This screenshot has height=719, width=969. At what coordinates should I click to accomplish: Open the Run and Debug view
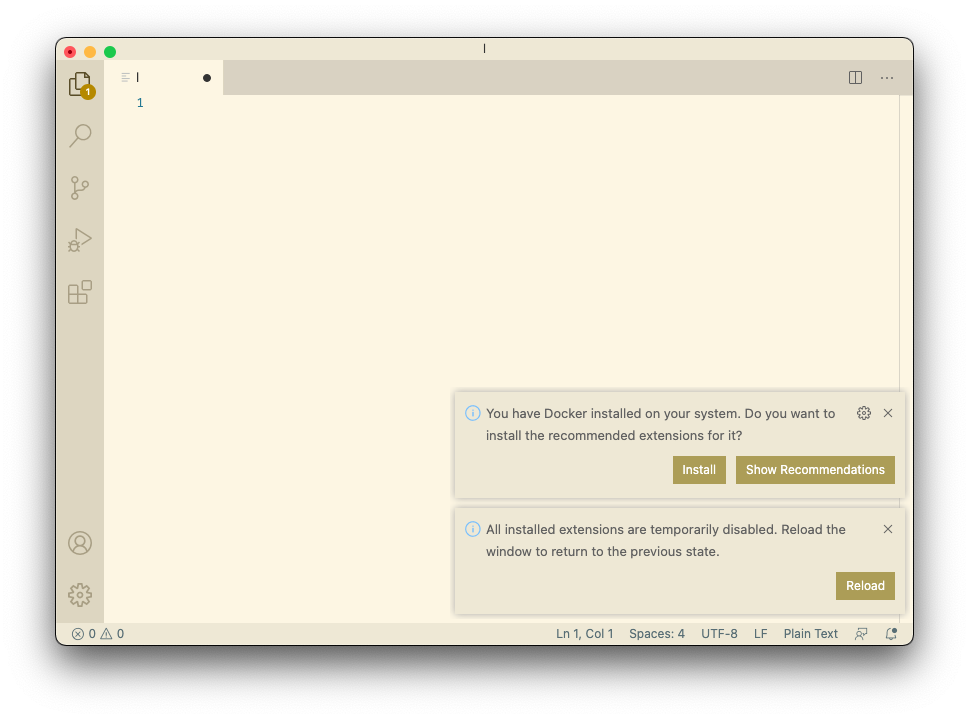coord(80,239)
